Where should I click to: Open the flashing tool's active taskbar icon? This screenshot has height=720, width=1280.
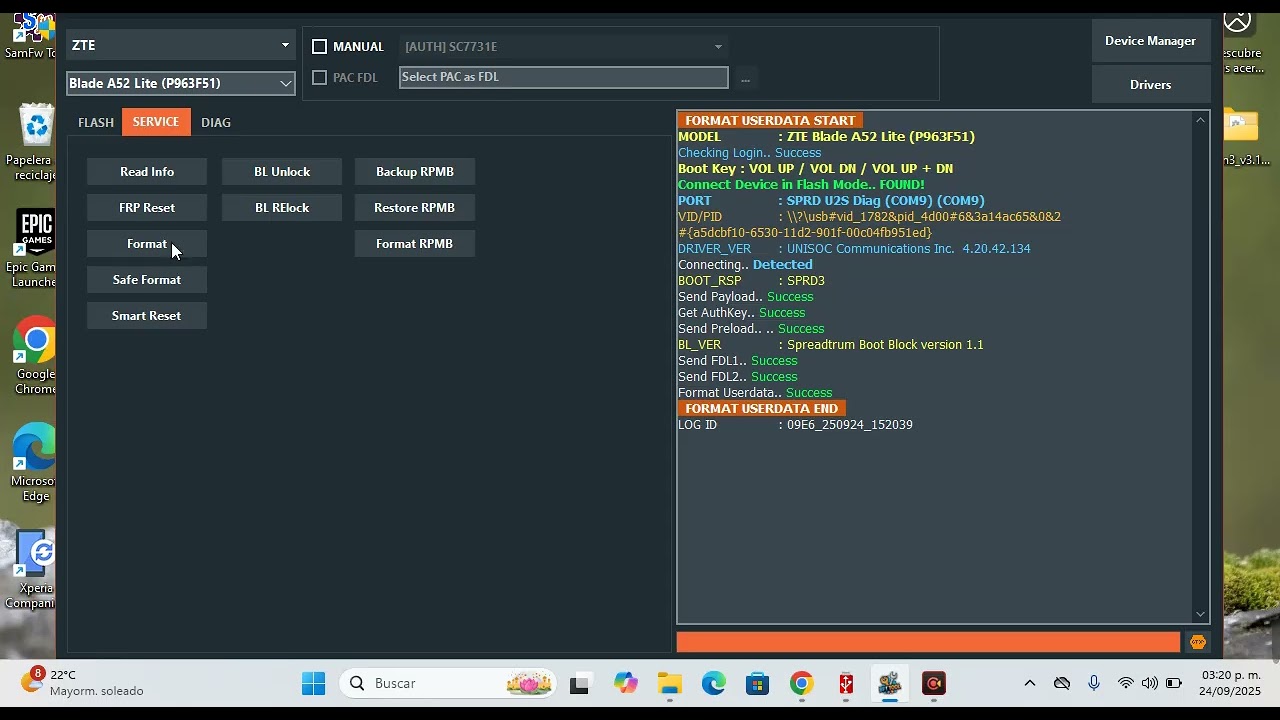pyautogui.click(x=890, y=683)
